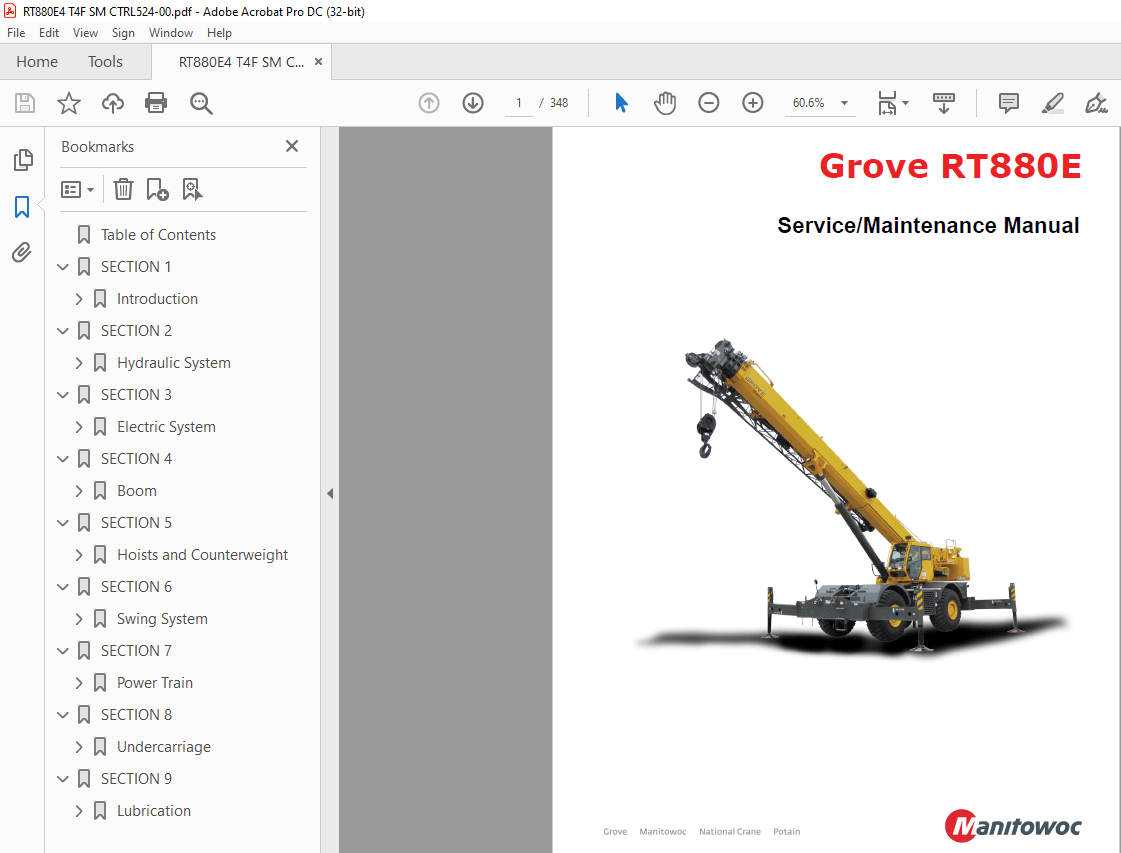This screenshot has height=853, width=1121.
Task: Open the Page Thumbnails panel
Action: pos(23,160)
